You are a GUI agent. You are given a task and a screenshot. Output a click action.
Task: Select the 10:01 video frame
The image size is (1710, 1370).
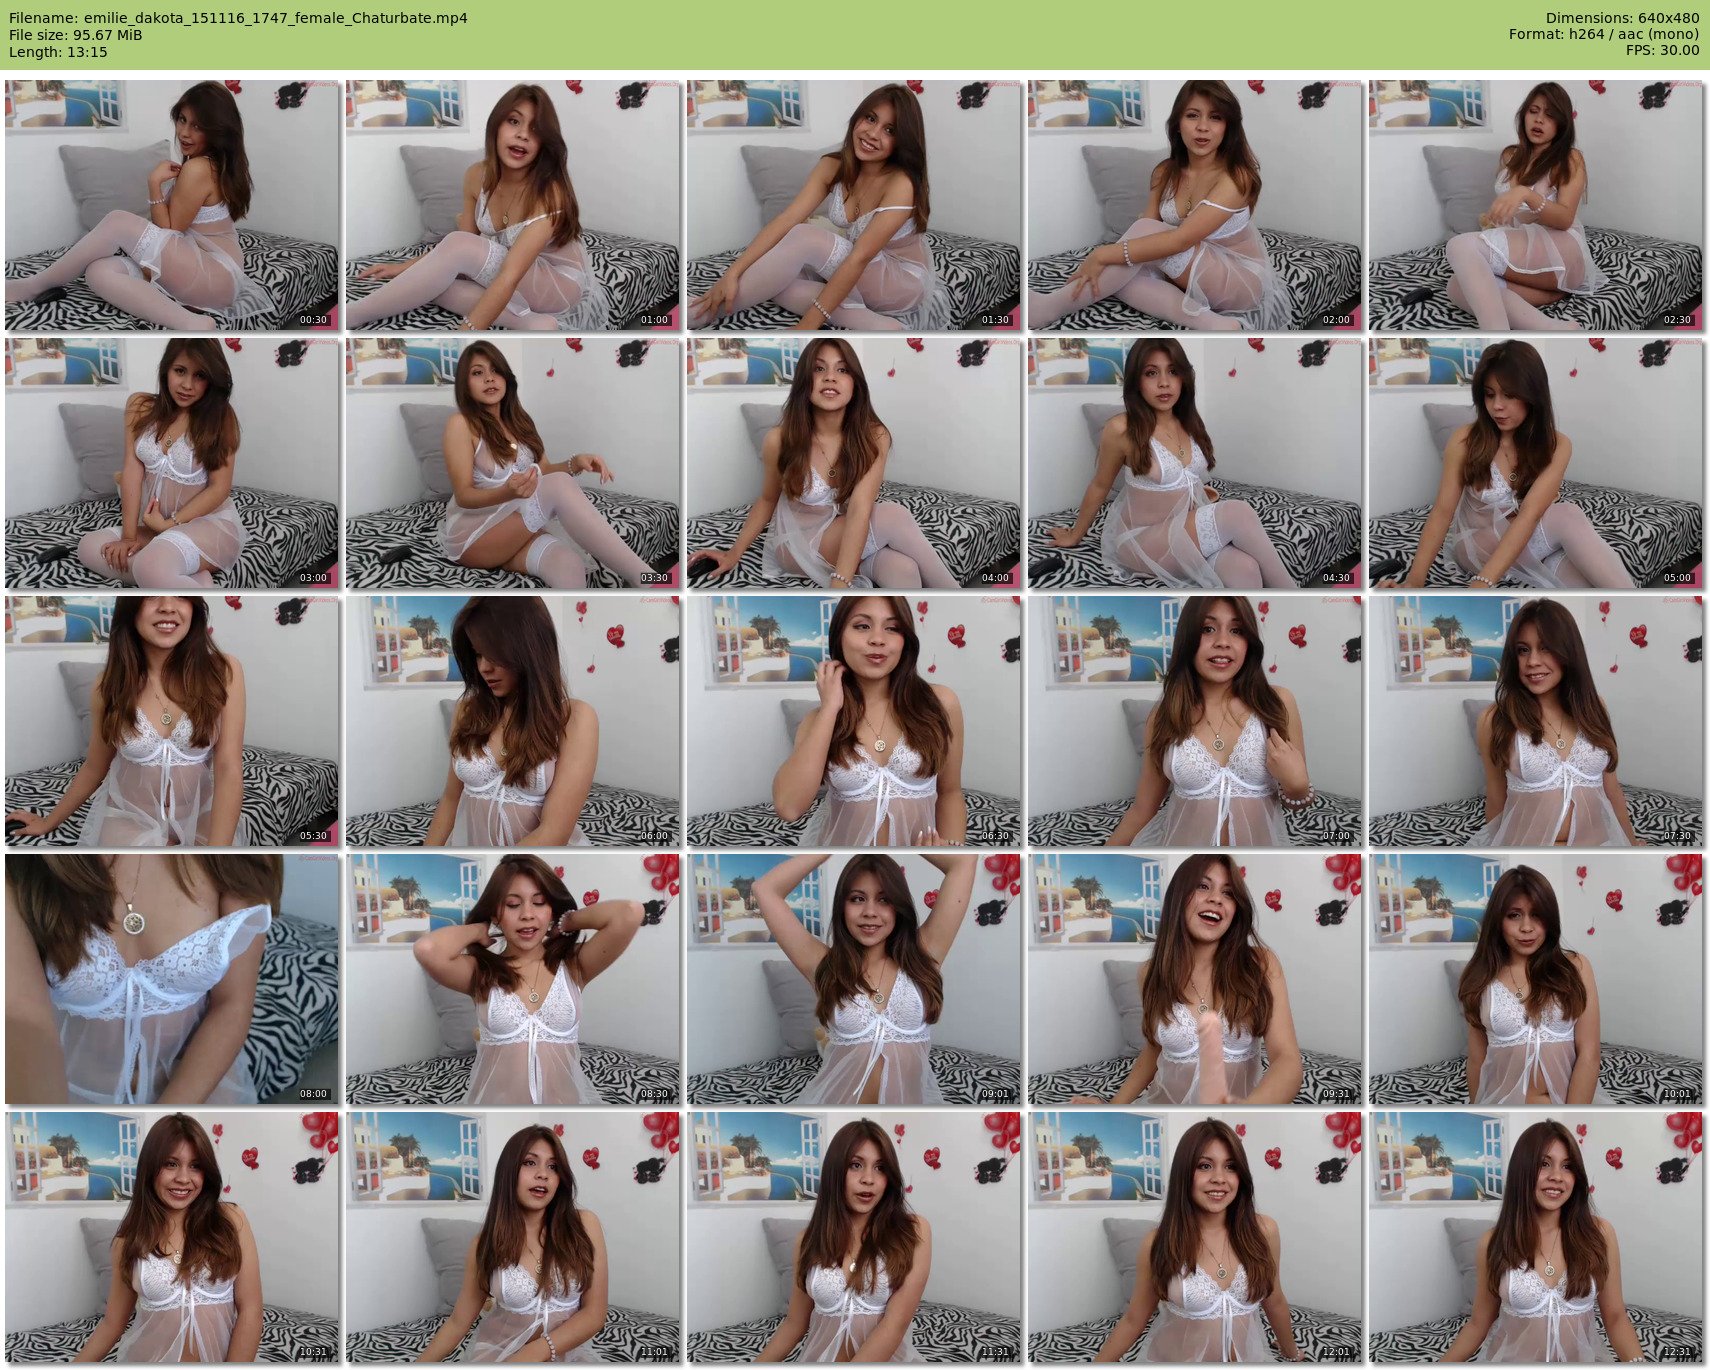click(x=1536, y=979)
